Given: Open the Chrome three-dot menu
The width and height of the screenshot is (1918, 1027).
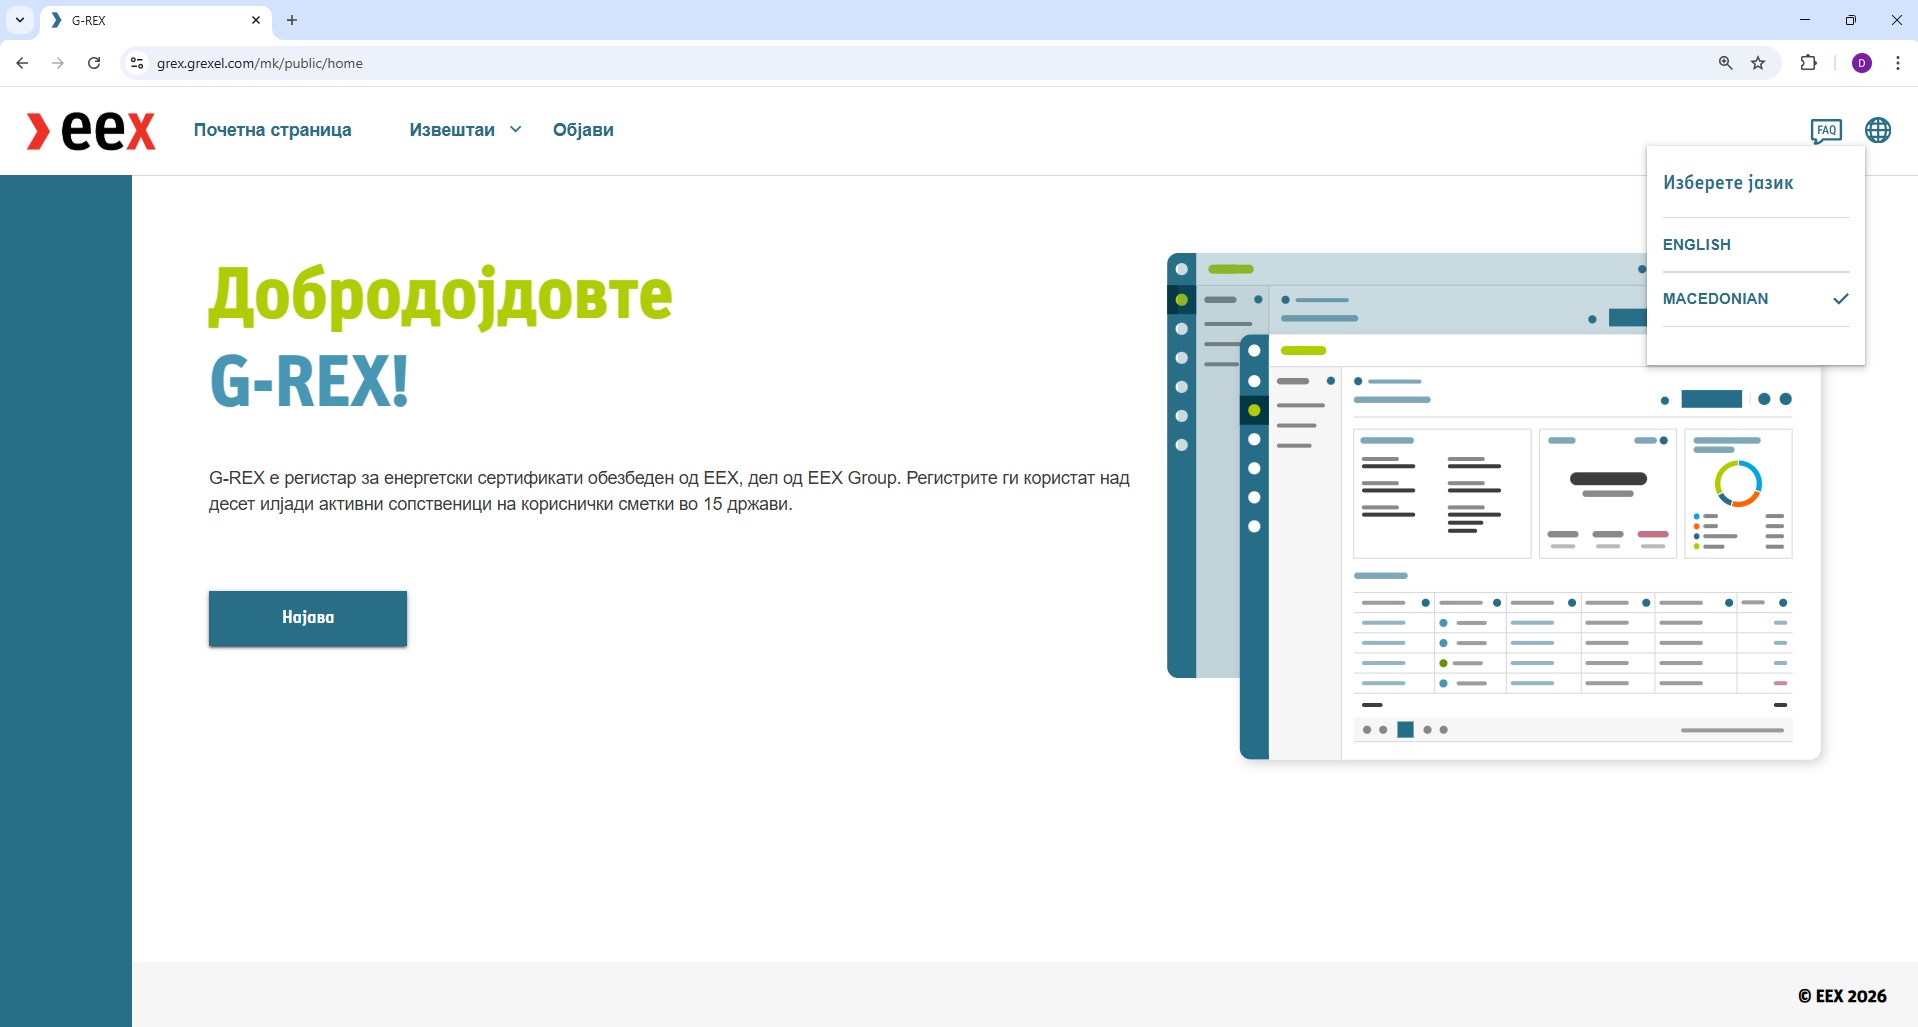Looking at the screenshot, I should coord(1897,63).
